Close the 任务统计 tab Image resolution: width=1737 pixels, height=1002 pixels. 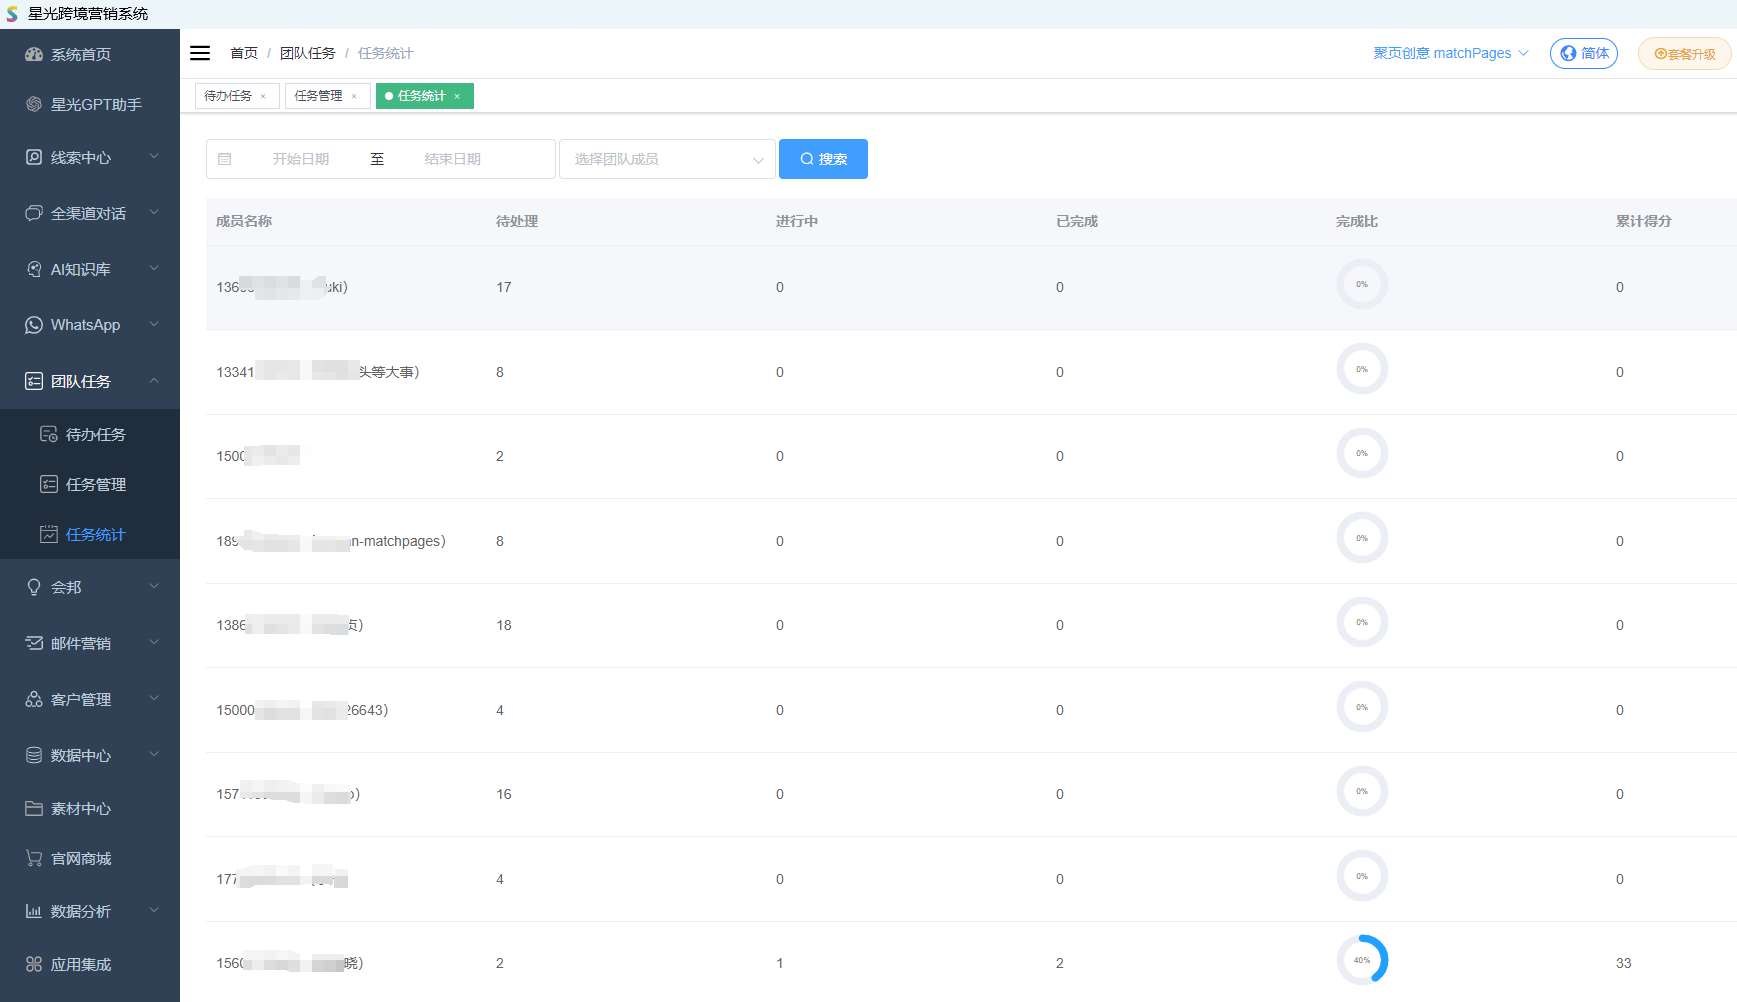457,96
